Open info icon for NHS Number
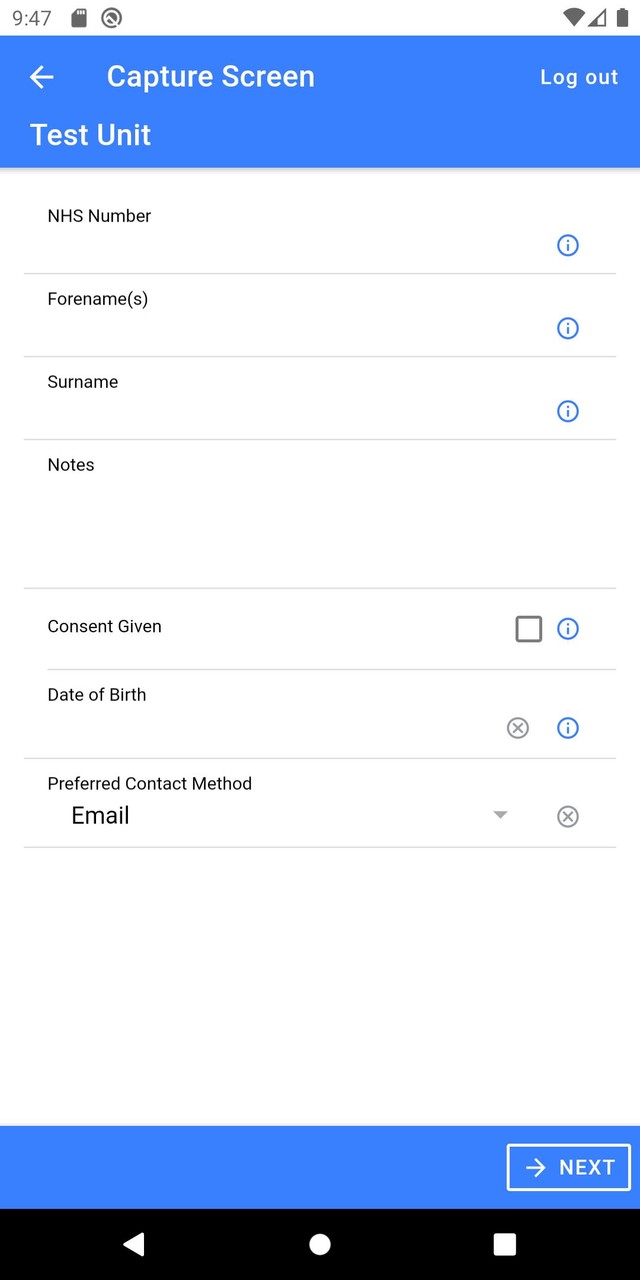 567,245
